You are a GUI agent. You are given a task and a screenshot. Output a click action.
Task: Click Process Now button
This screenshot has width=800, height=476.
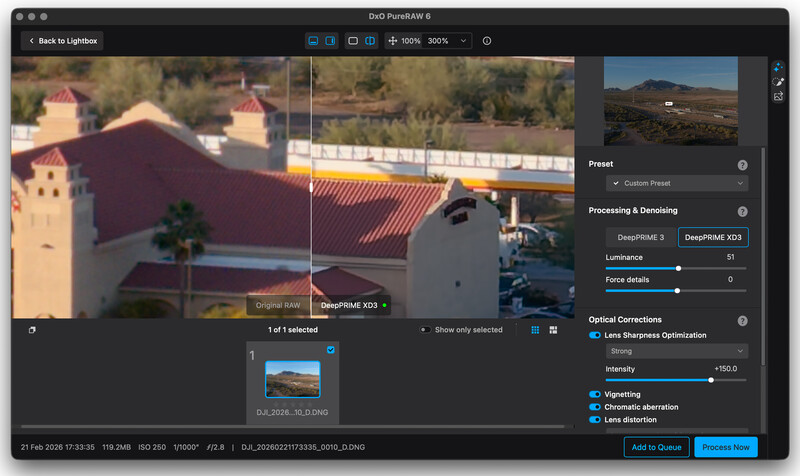coord(726,447)
